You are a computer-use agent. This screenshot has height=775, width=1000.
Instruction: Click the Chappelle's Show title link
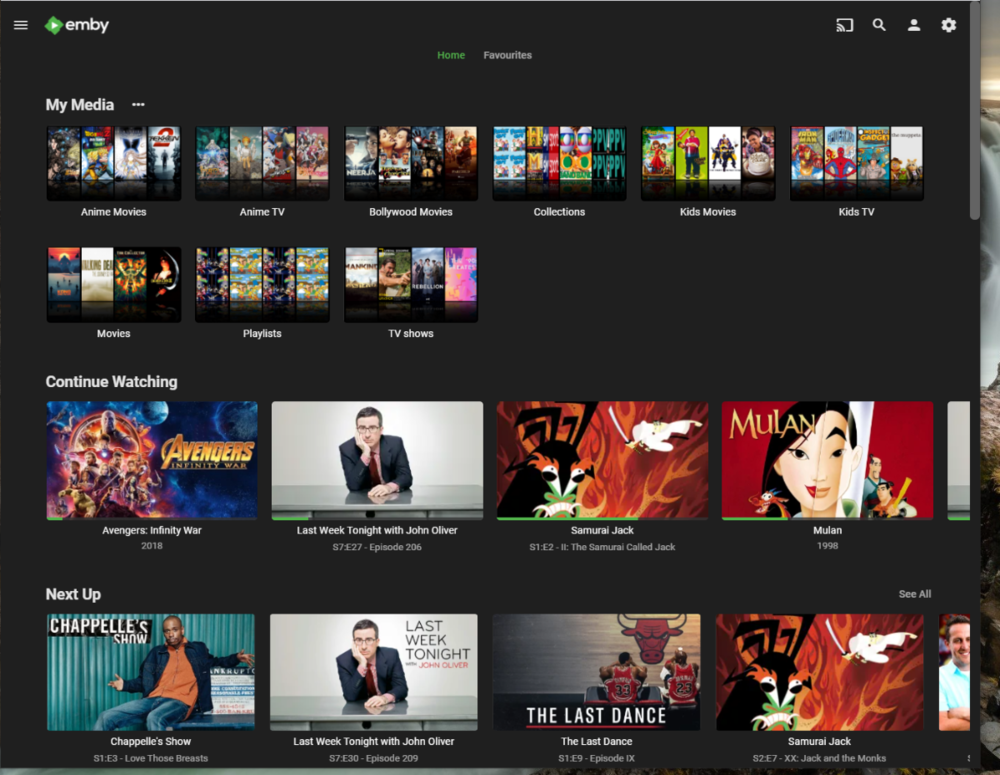151,741
